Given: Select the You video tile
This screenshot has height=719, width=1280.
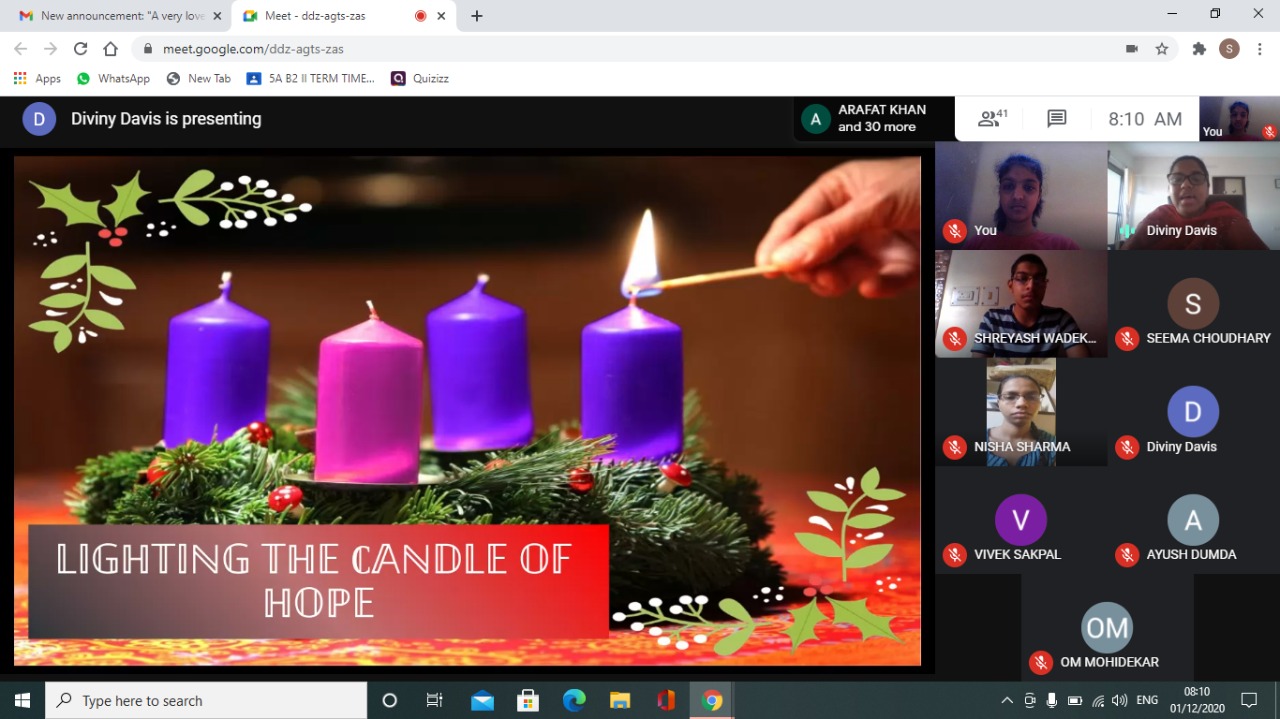Looking at the screenshot, I should pos(1021,195).
